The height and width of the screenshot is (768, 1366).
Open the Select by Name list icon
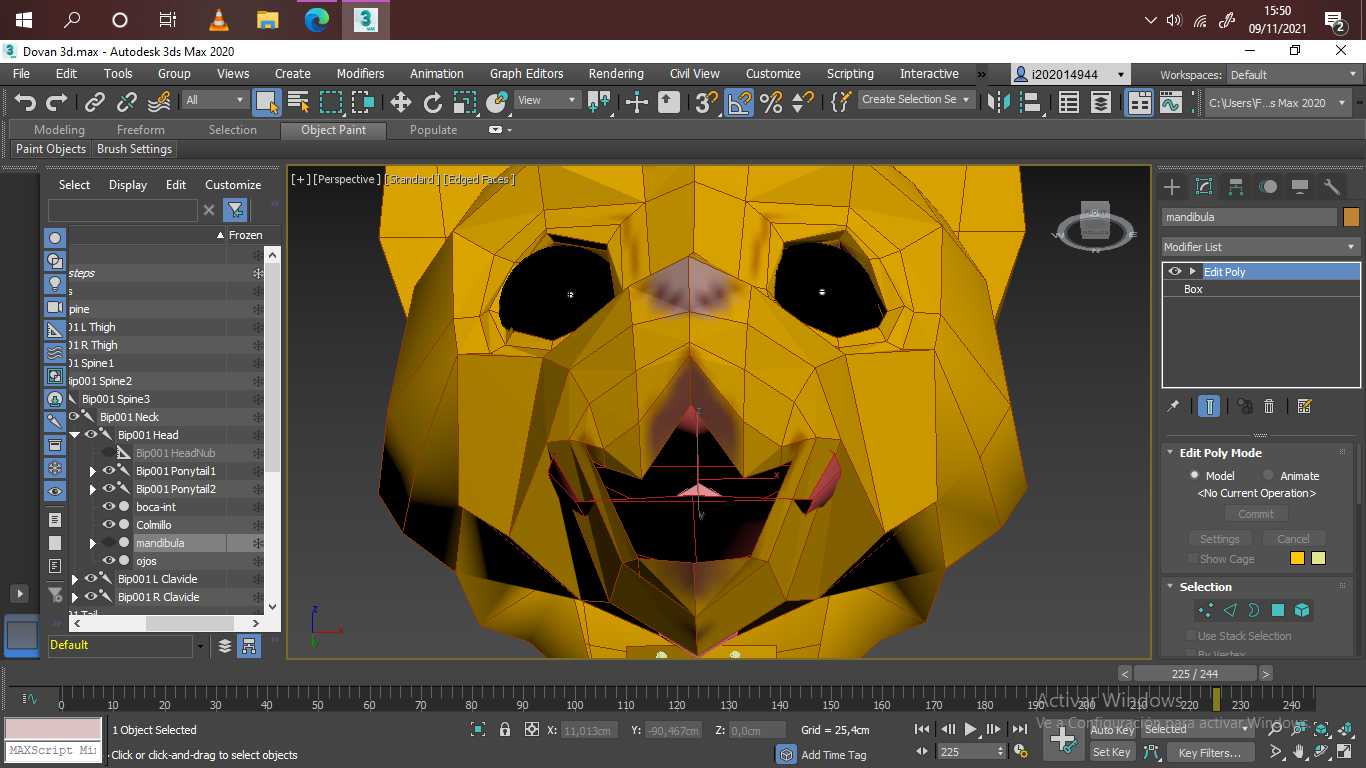pos(298,101)
